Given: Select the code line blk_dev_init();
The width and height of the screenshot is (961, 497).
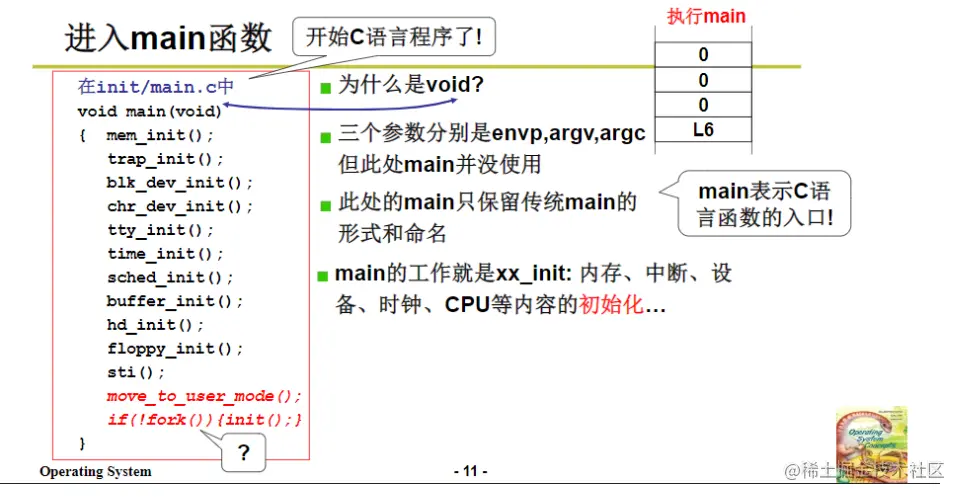Looking at the screenshot, I should pos(180,183).
